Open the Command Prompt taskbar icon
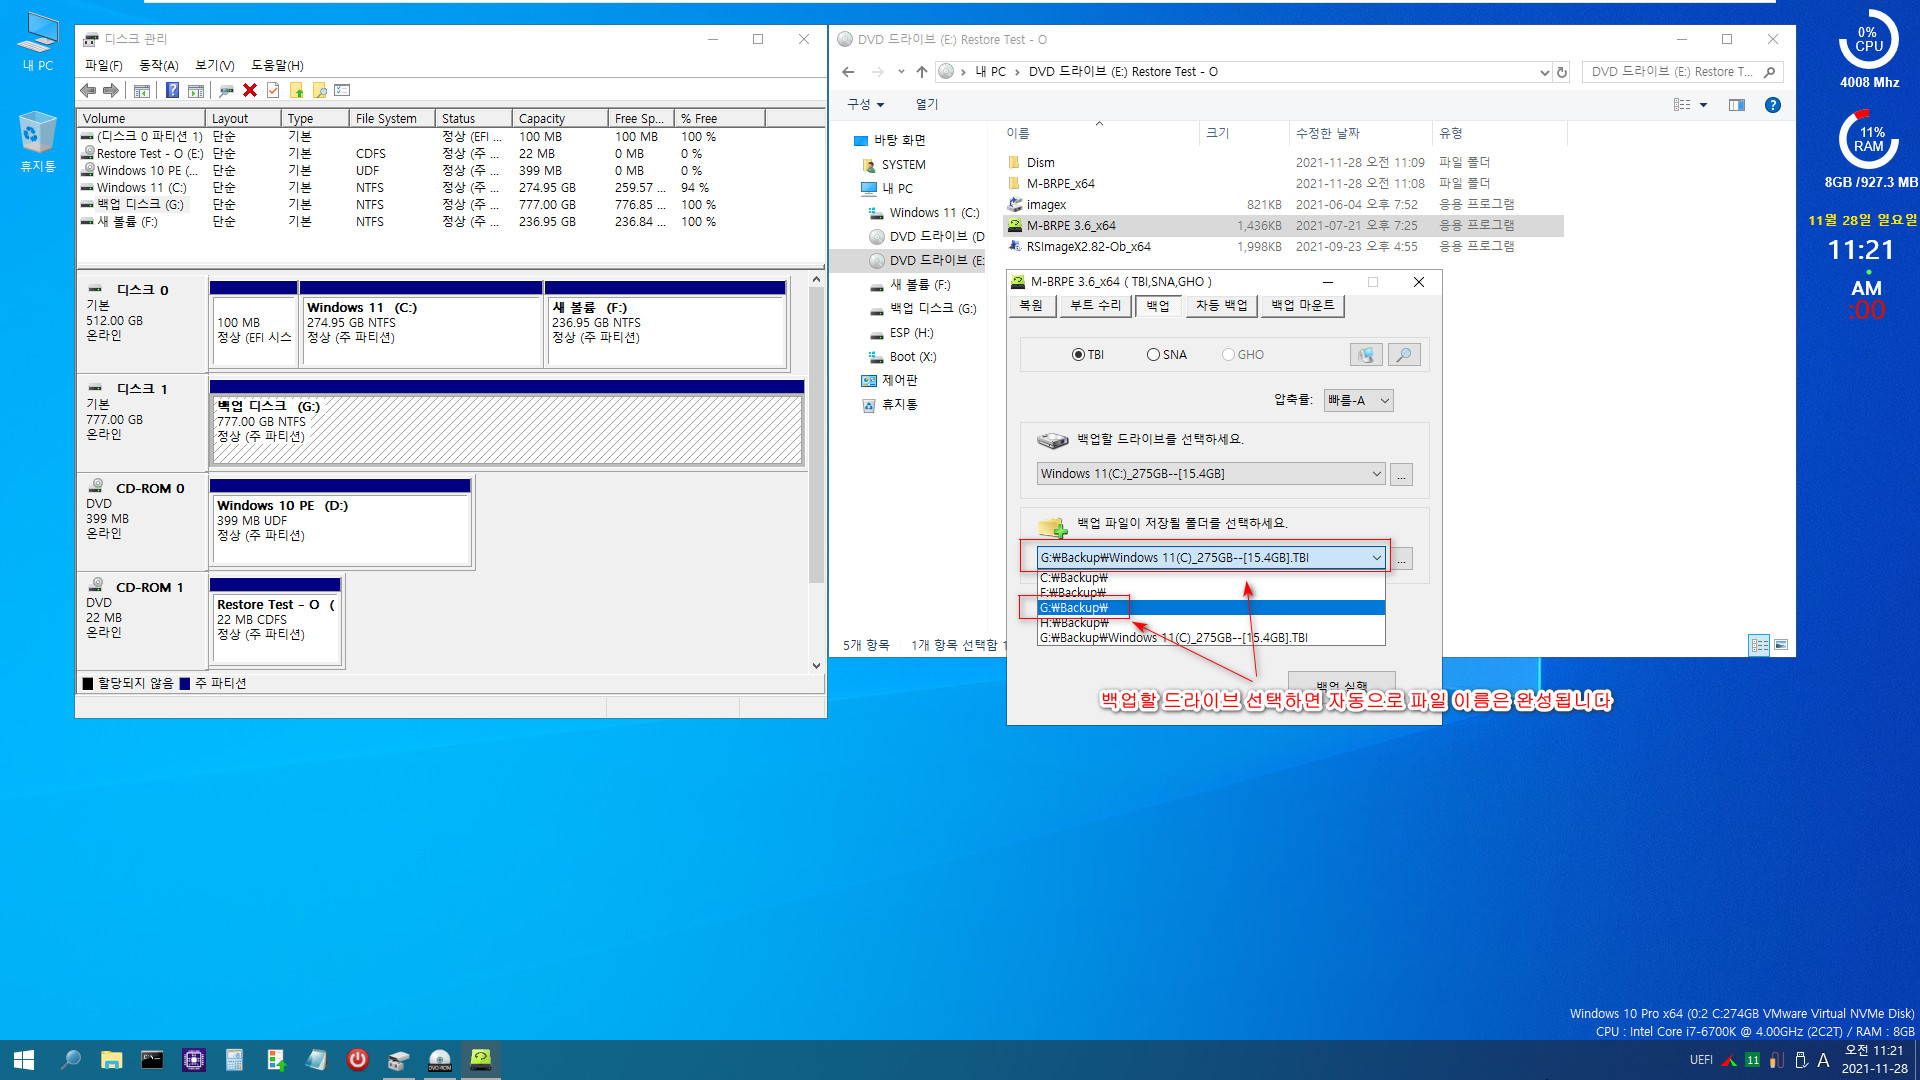 (x=152, y=1060)
